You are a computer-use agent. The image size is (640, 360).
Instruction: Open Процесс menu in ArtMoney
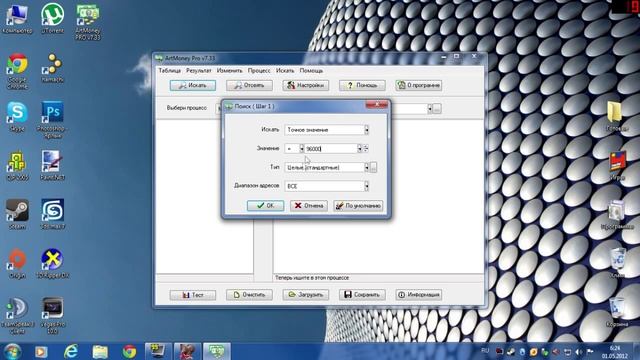[x=259, y=71]
